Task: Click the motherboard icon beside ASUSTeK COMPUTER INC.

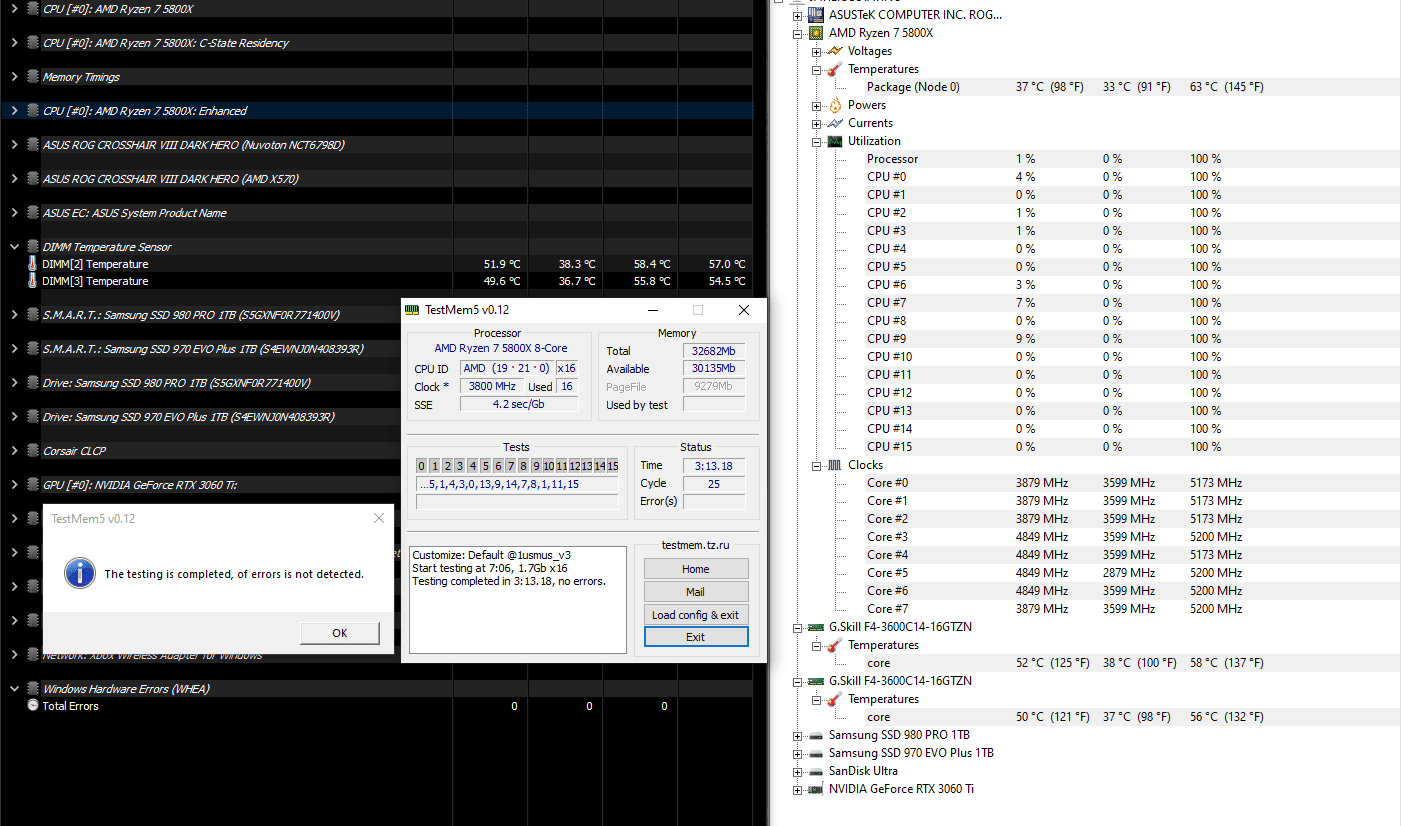Action: coord(818,15)
